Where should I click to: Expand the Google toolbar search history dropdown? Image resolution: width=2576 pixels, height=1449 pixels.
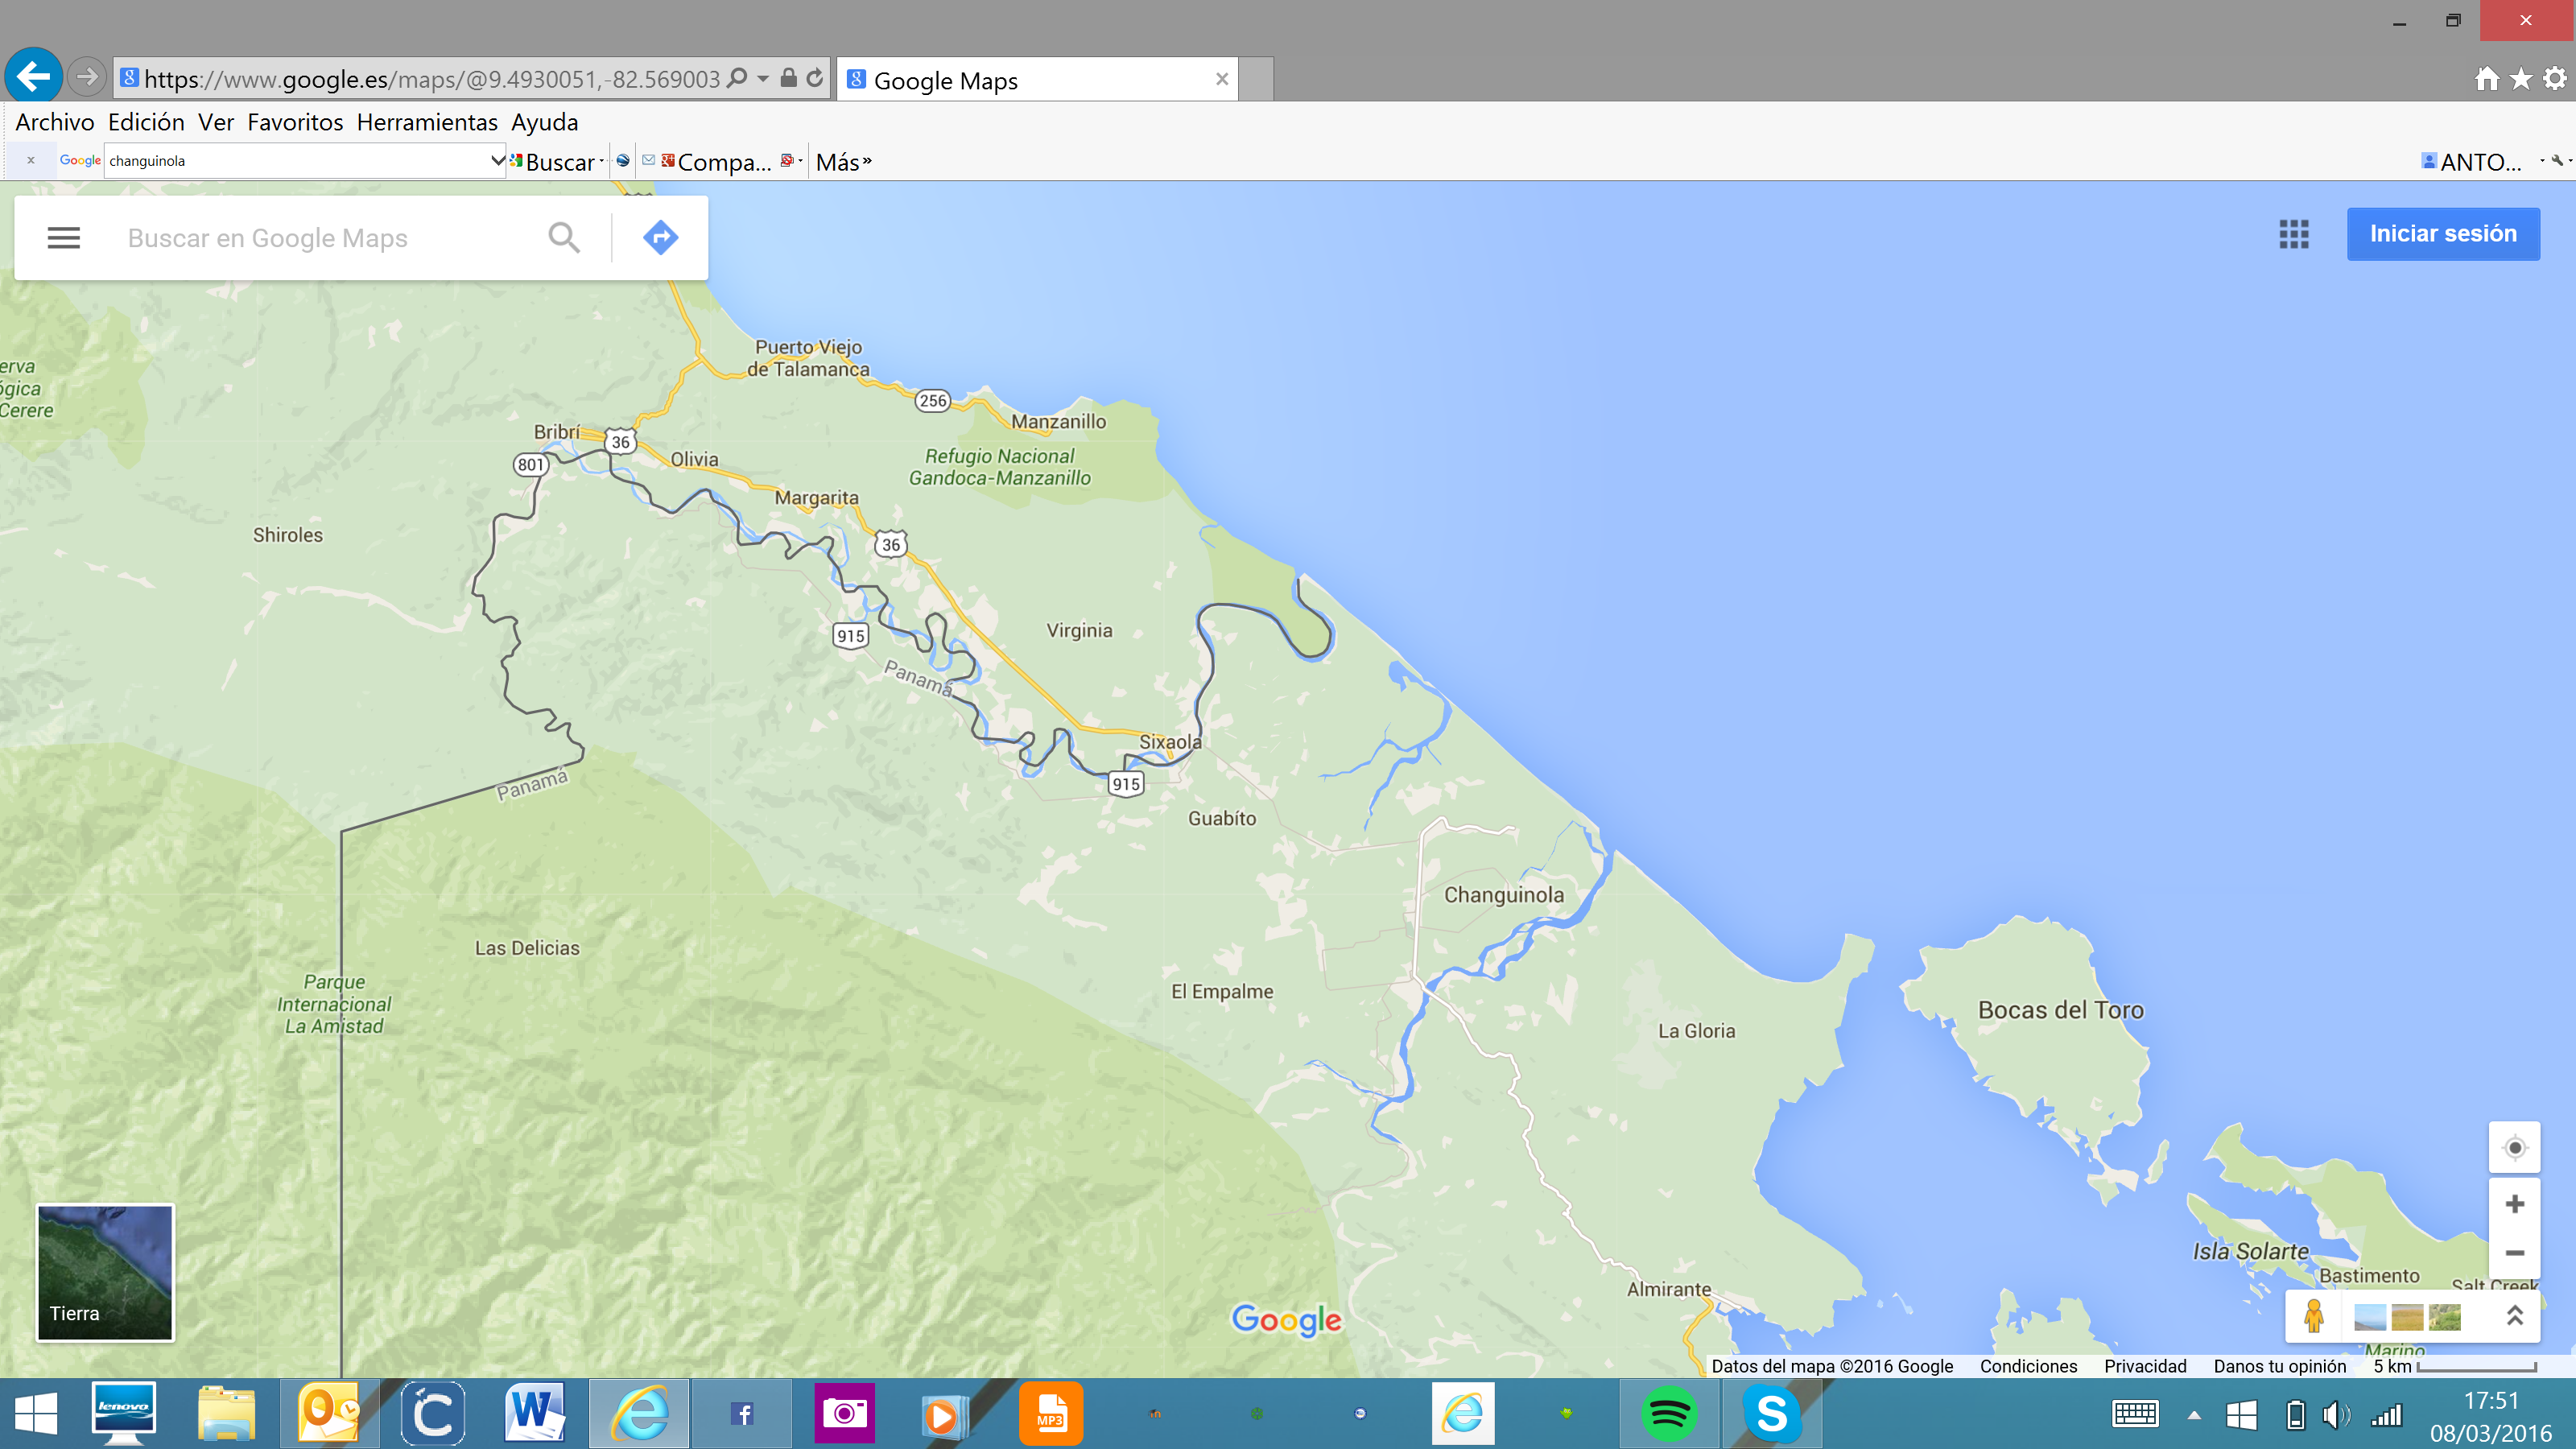click(x=497, y=160)
